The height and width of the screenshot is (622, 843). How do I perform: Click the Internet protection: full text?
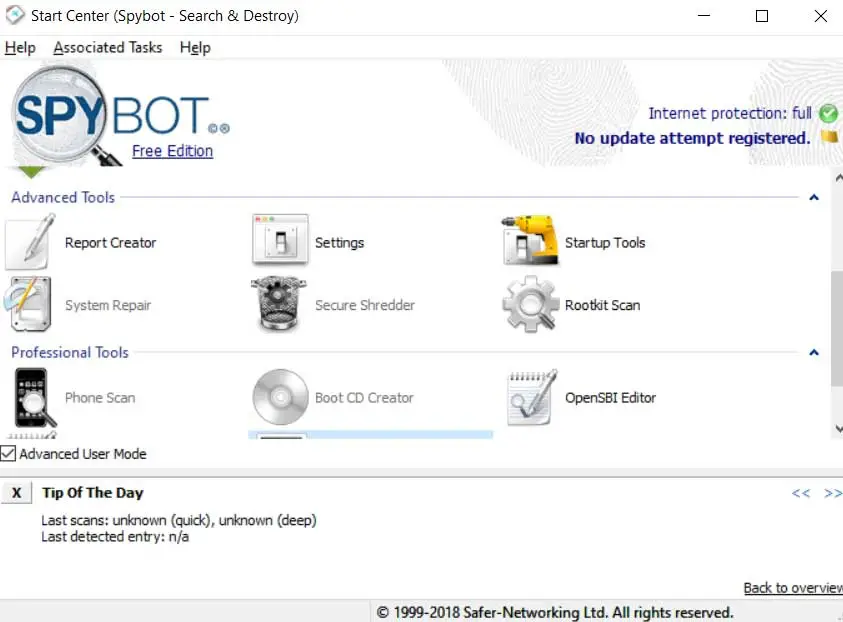click(x=730, y=113)
